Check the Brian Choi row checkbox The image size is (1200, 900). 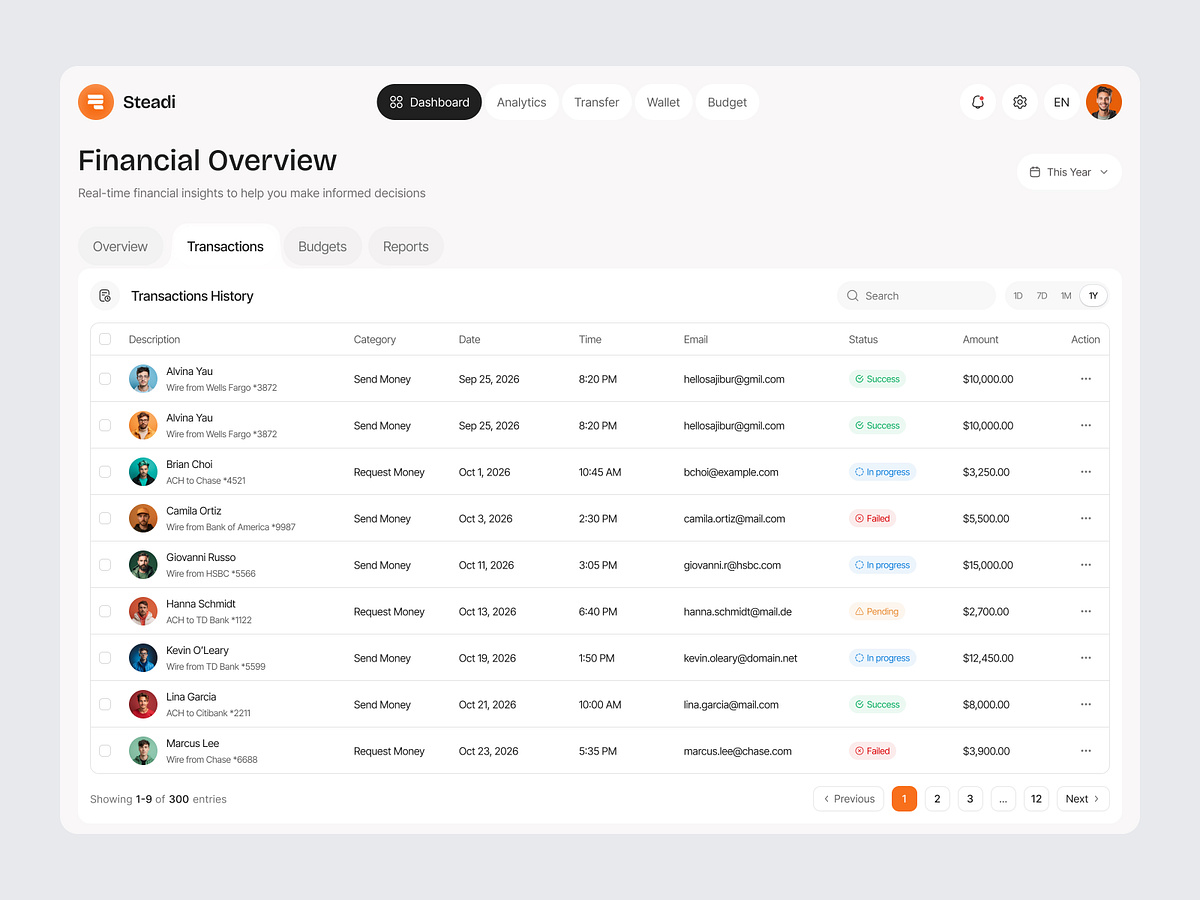105,472
